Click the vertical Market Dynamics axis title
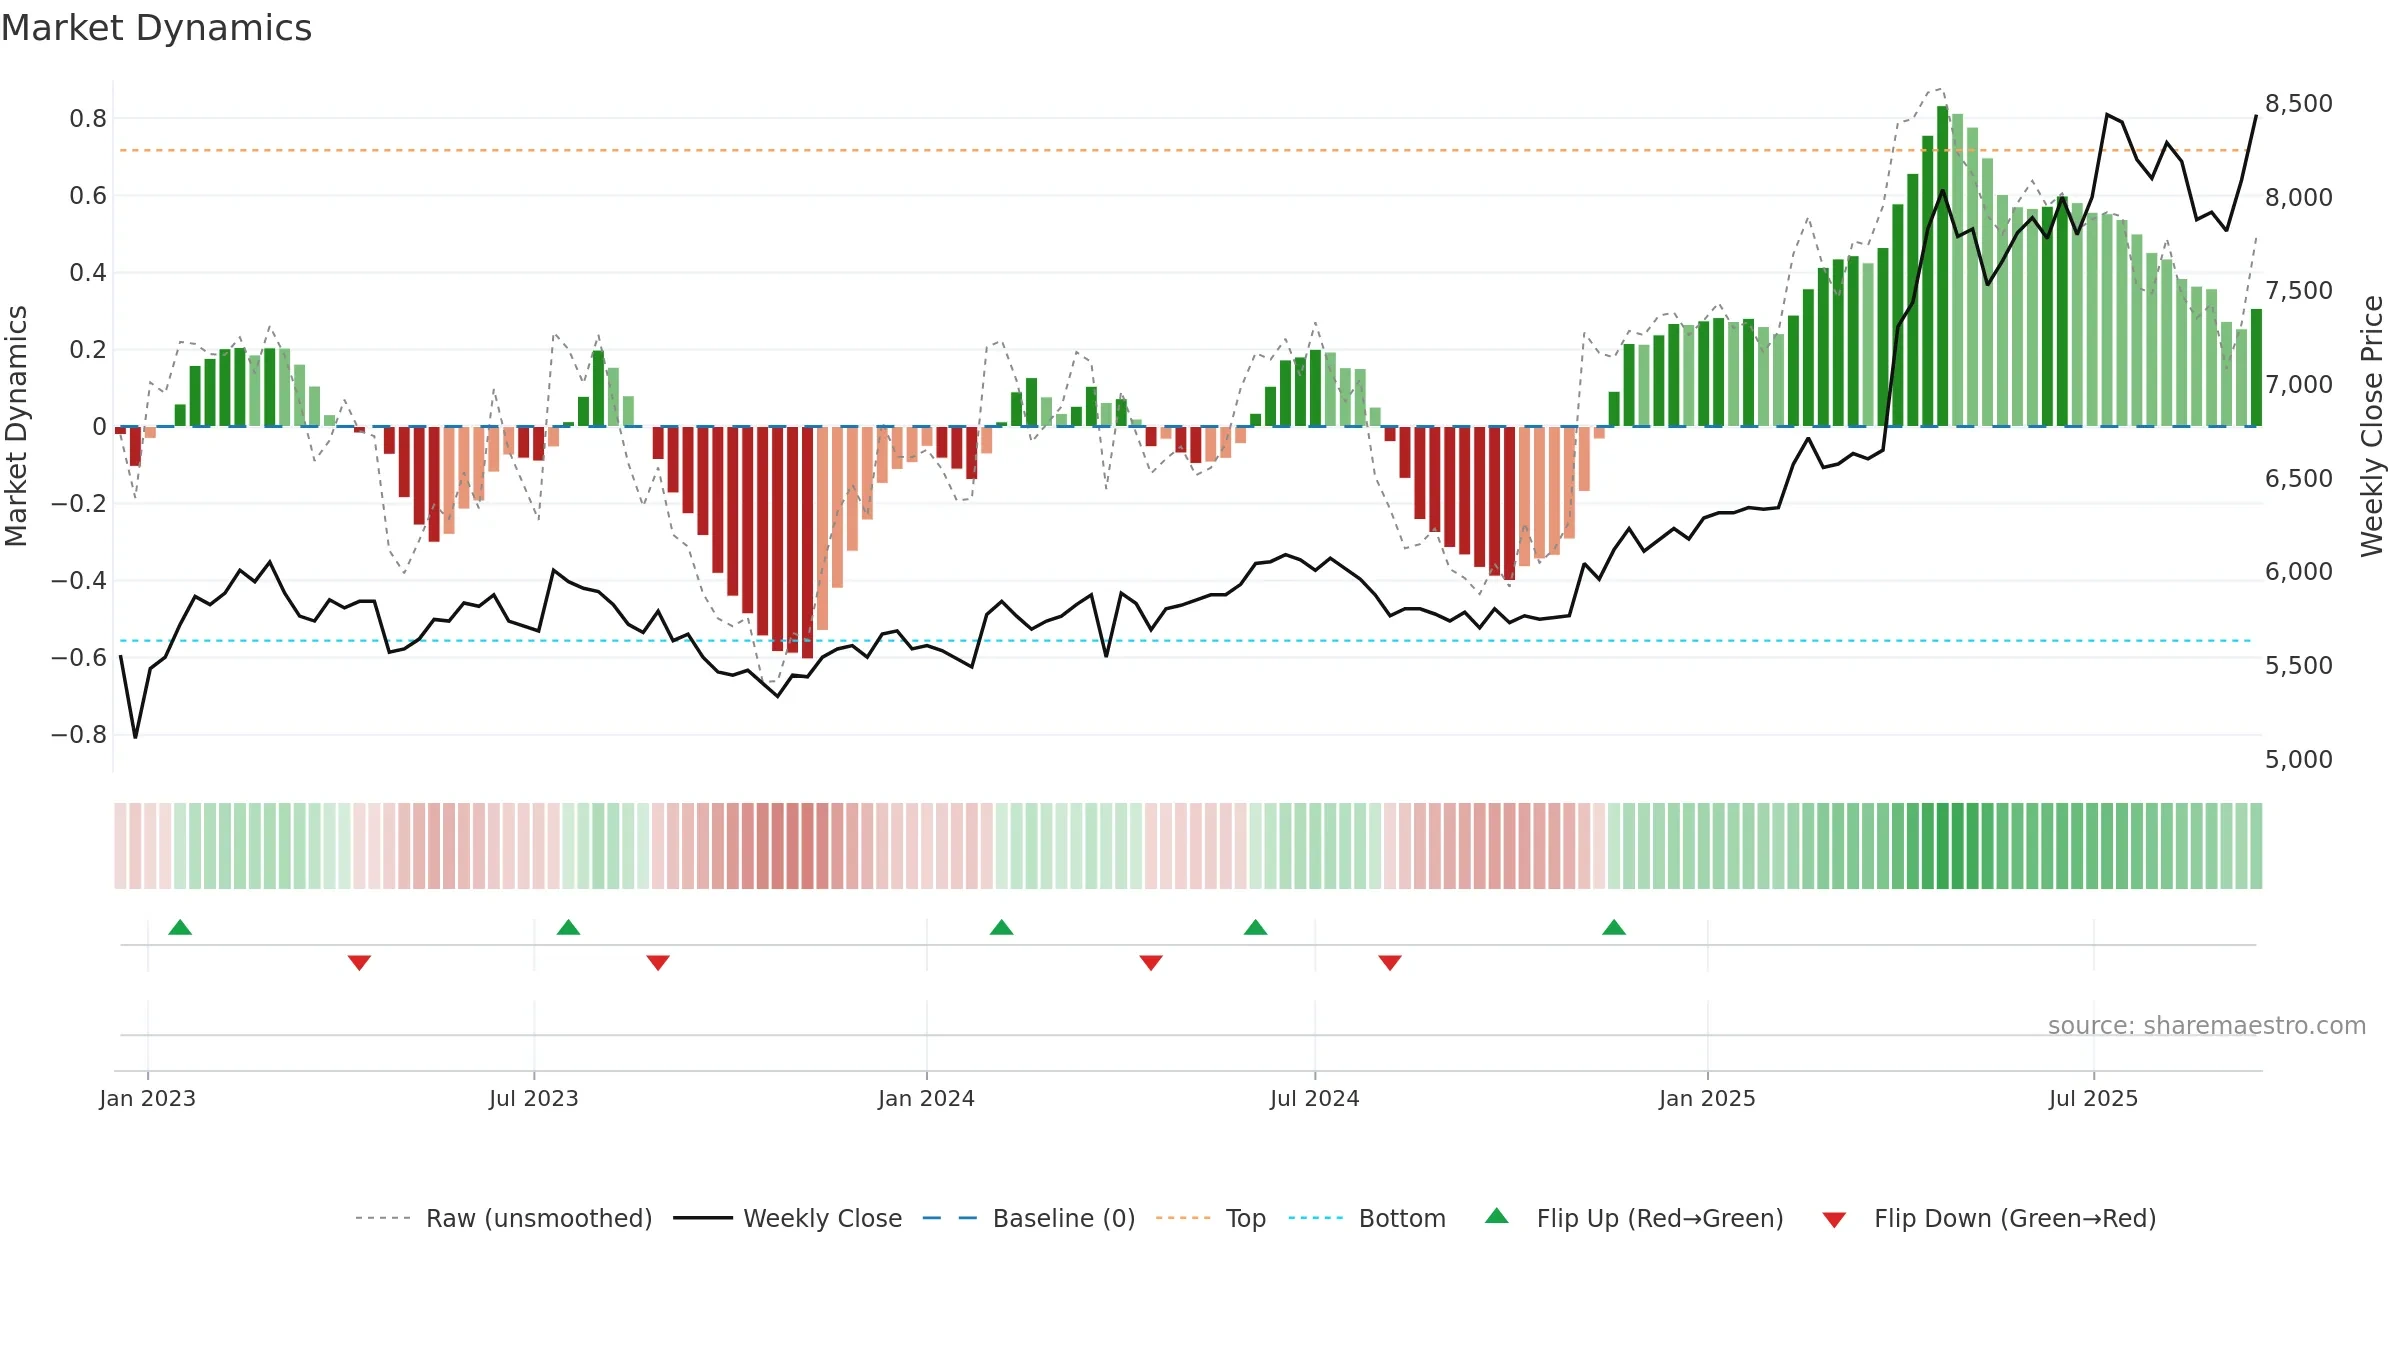This screenshot has width=2400, height=1350. [x=16, y=426]
